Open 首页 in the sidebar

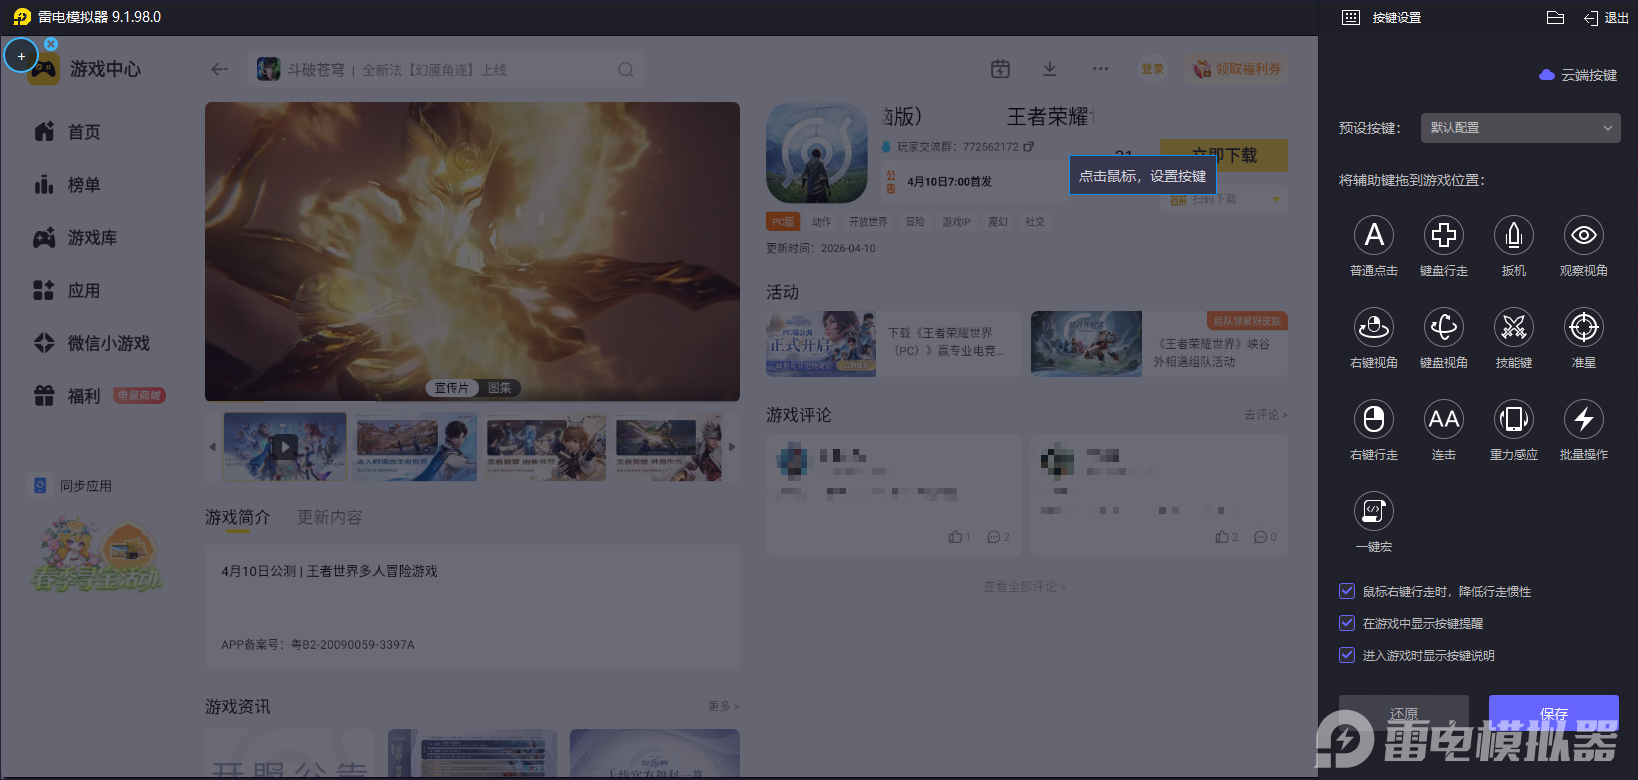coord(68,132)
